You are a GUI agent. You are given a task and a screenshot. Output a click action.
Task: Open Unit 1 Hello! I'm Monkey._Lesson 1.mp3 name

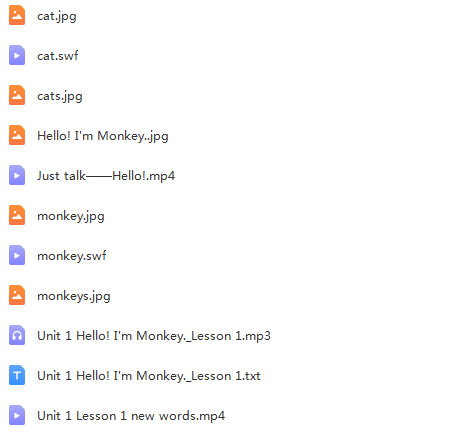(x=154, y=336)
